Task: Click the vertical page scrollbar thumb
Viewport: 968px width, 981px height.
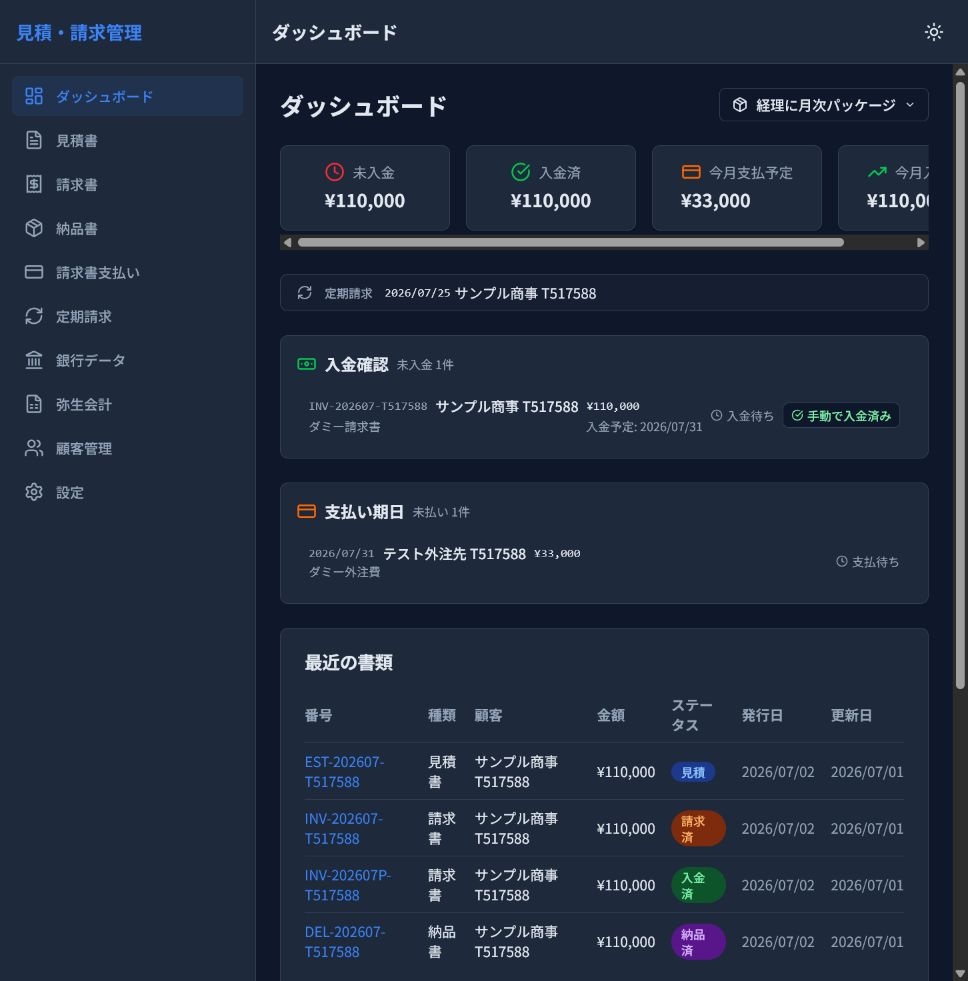Action: point(960,386)
